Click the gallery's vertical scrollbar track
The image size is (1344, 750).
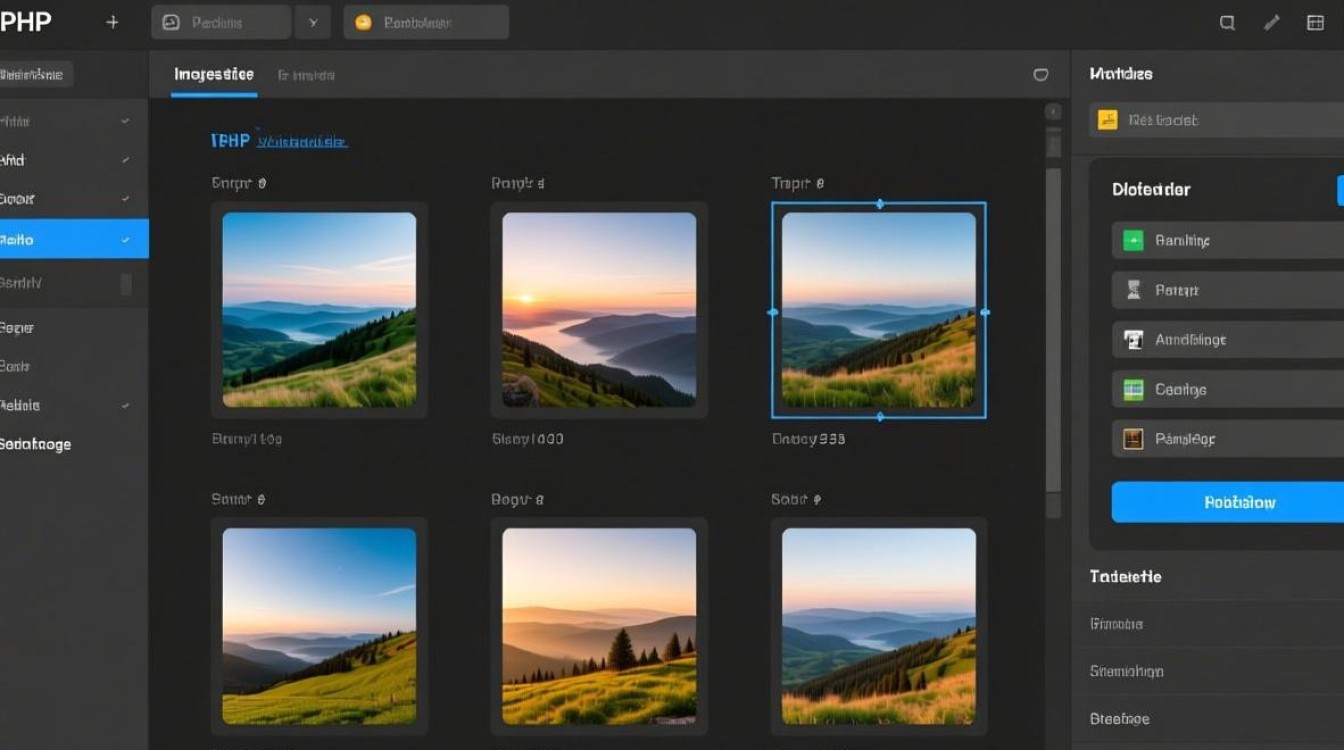1053,330
